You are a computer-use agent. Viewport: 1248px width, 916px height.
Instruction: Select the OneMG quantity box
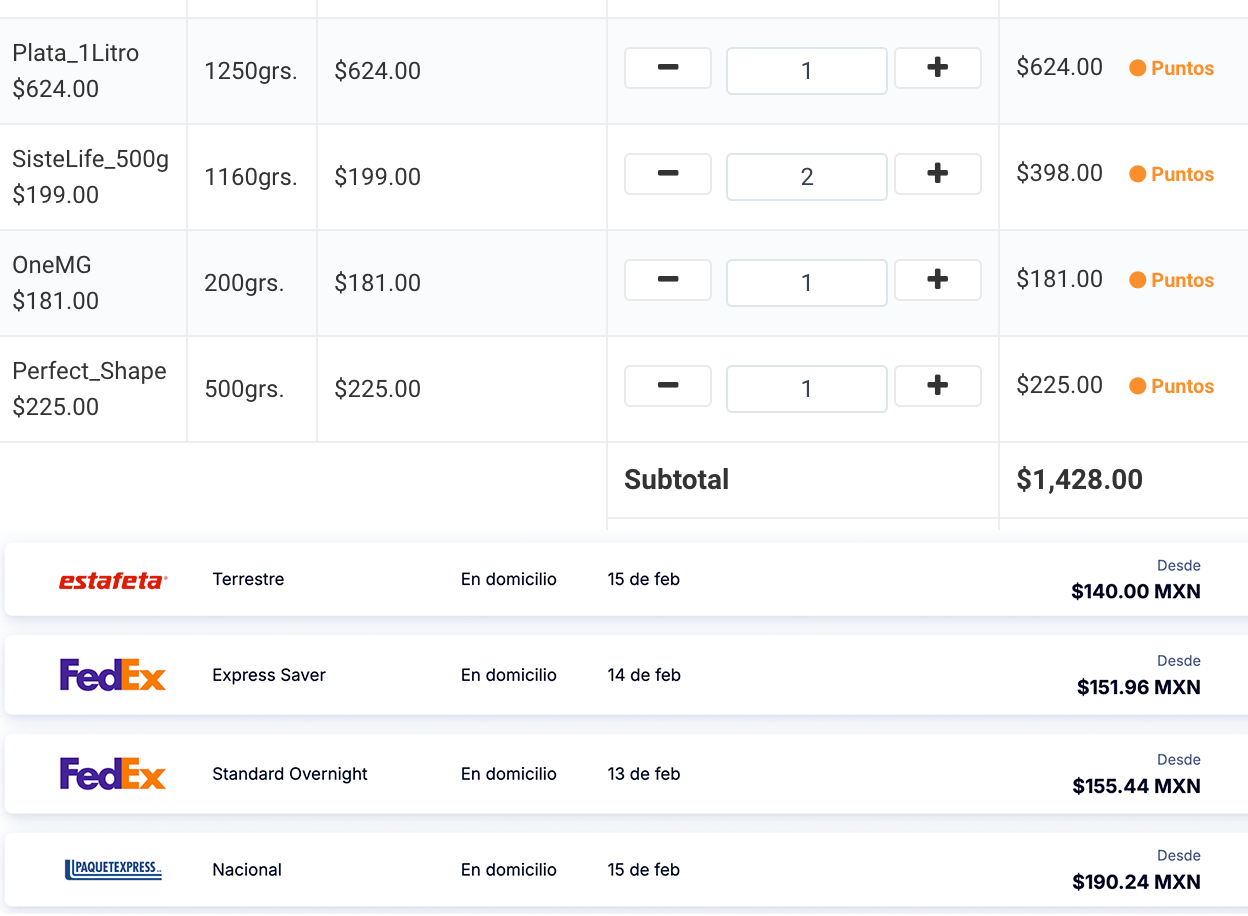tap(806, 283)
